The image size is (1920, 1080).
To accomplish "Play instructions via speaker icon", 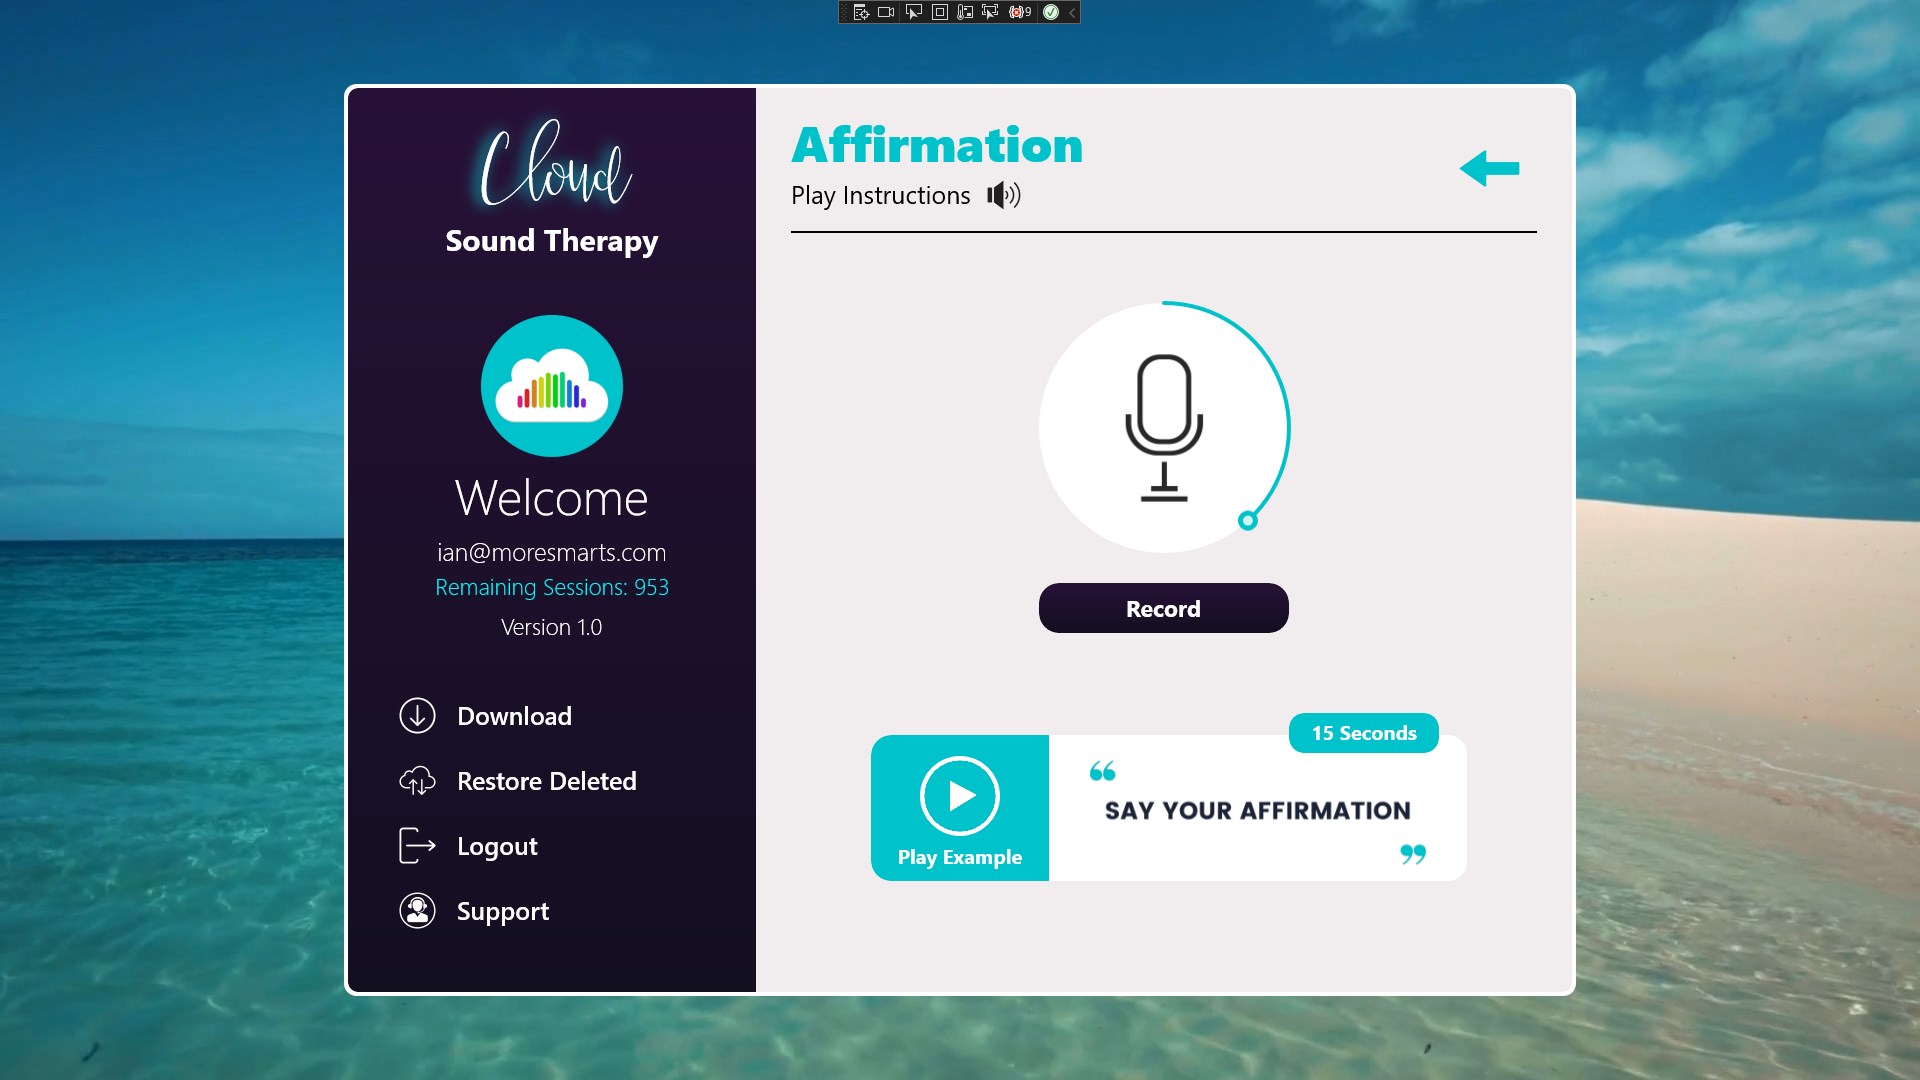I will point(1004,195).
